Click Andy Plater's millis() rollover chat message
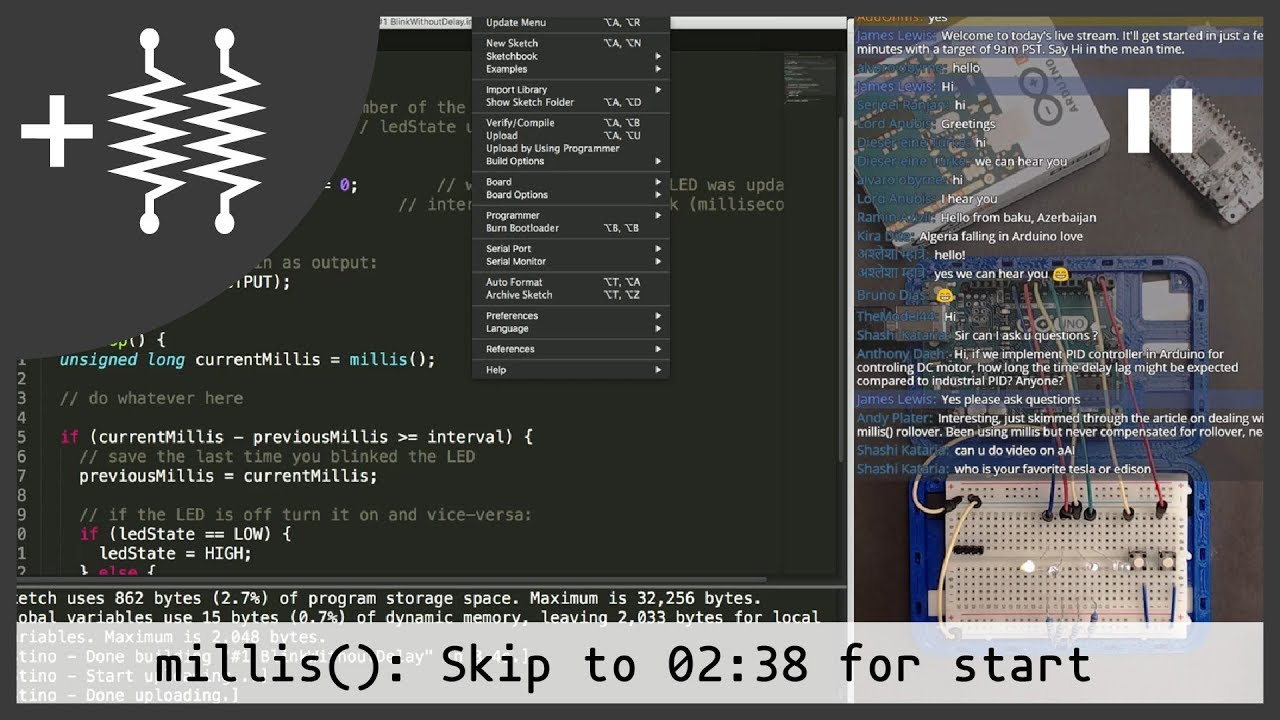The width and height of the screenshot is (1280, 720). tap(1060, 425)
